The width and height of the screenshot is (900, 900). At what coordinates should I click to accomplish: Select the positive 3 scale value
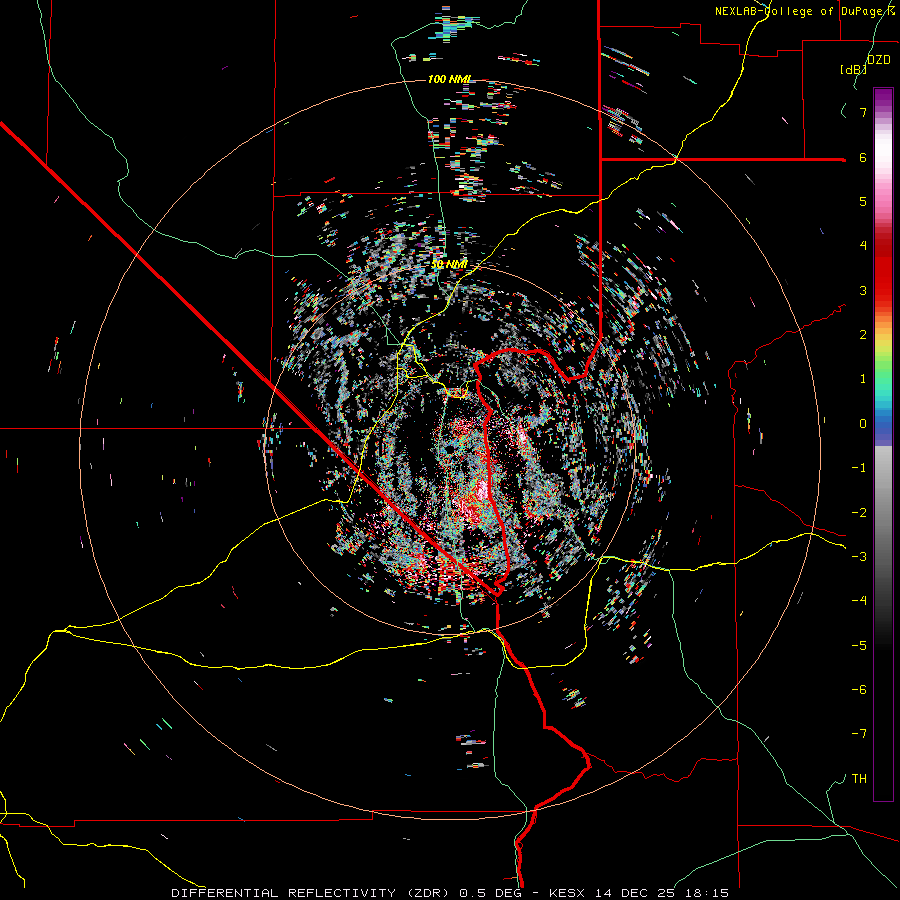point(863,290)
